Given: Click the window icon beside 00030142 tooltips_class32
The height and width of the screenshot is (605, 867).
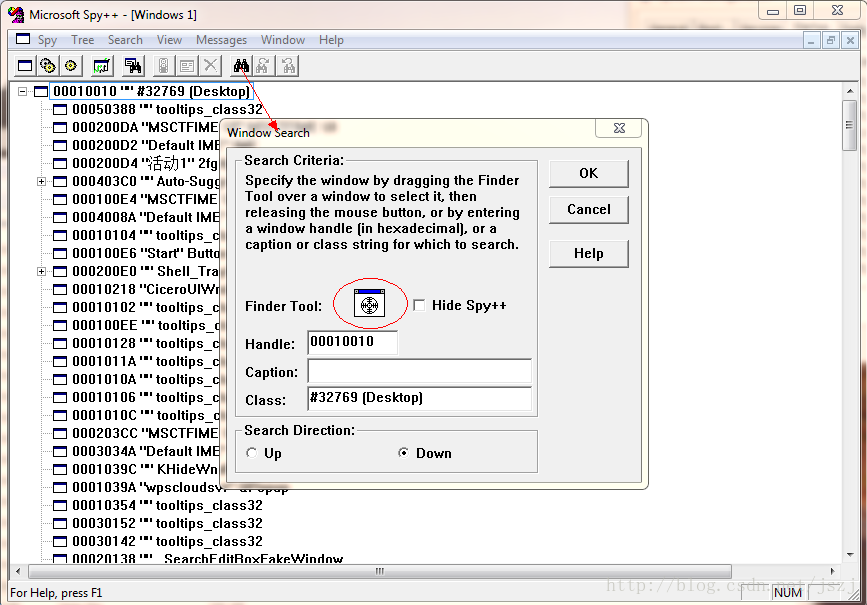Looking at the screenshot, I should coord(60,541).
